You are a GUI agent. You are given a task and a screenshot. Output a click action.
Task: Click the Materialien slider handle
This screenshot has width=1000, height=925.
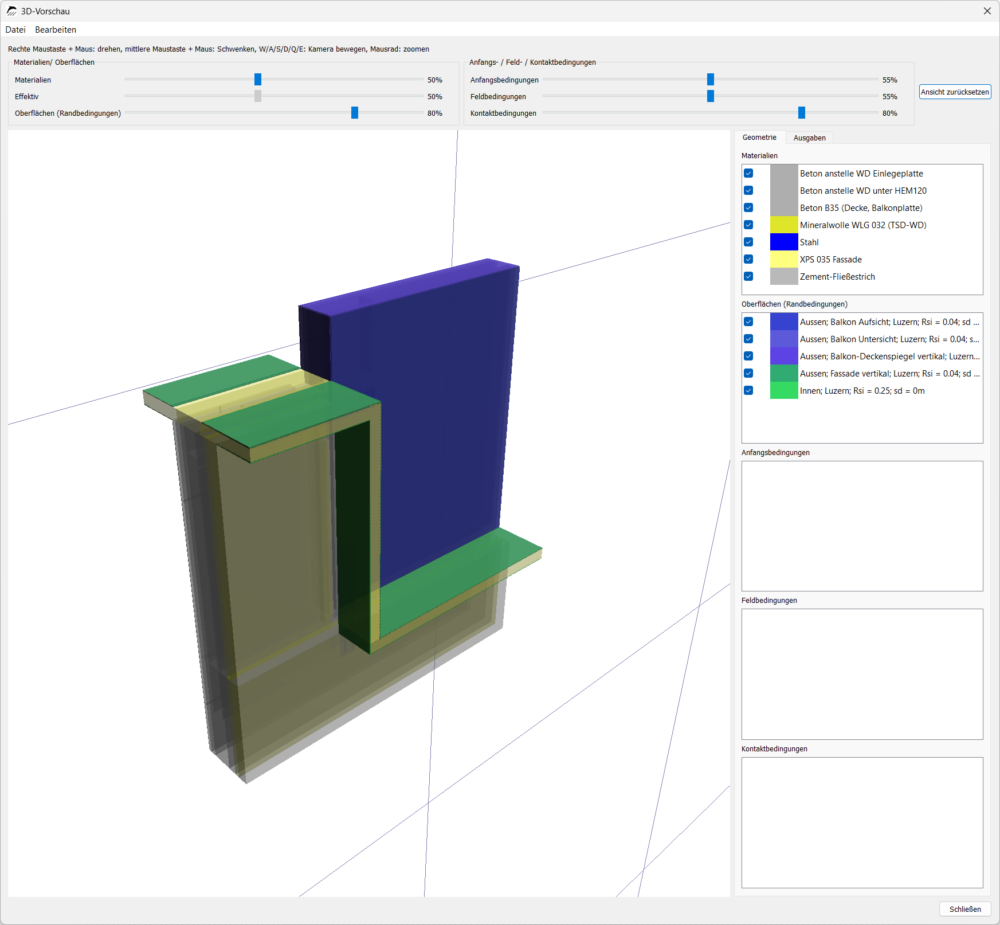(258, 79)
